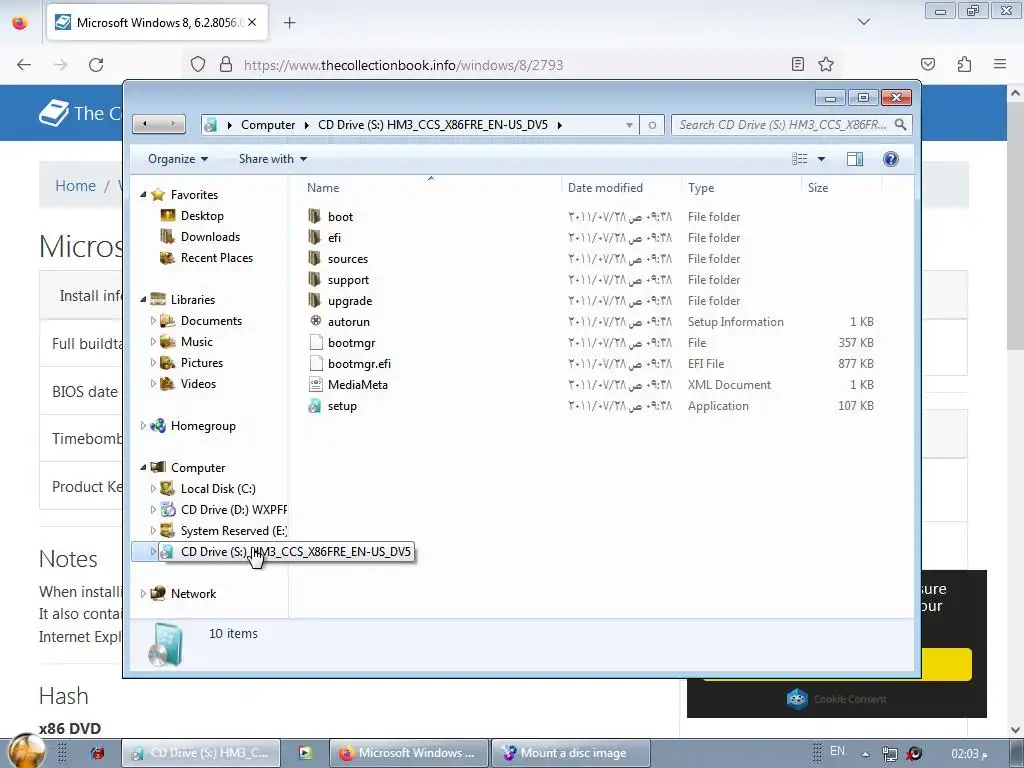Open the Start menu orb

26,751
